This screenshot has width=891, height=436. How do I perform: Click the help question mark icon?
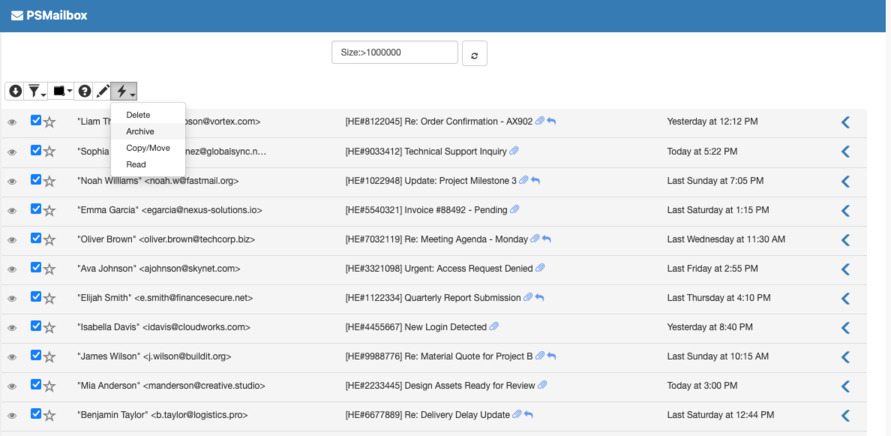pyautogui.click(x=84, y=91)
